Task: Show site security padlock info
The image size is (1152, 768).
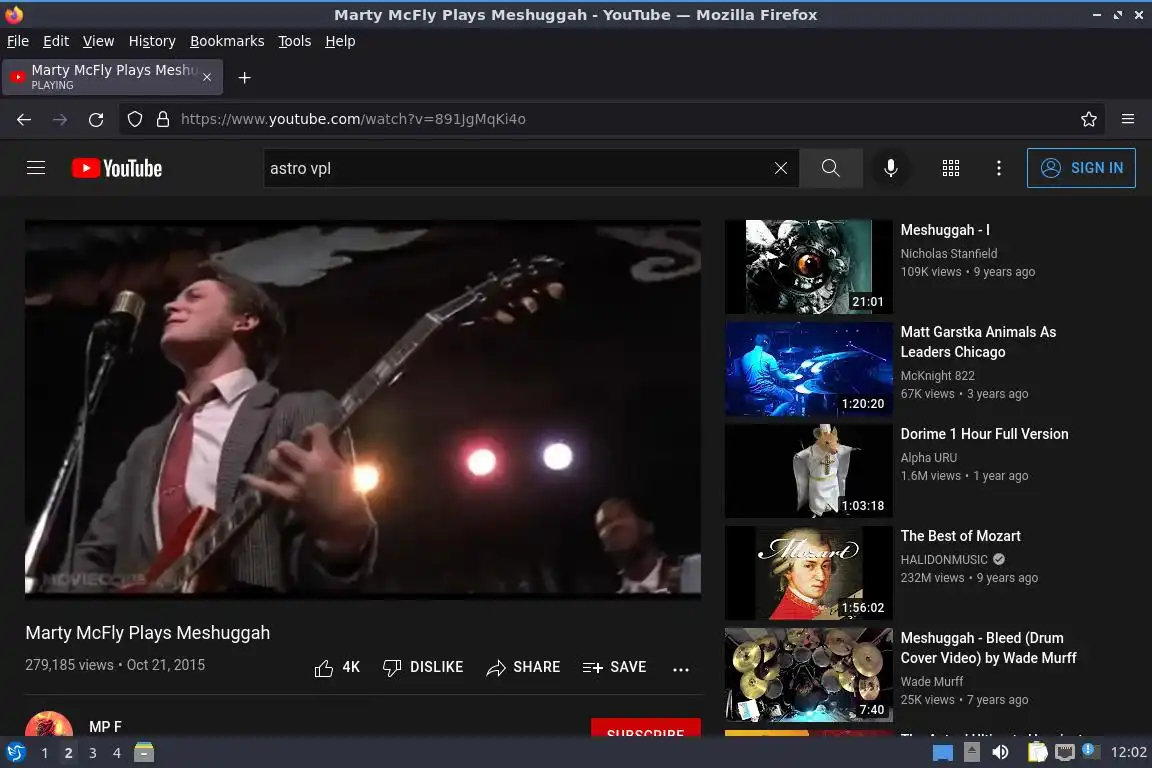Action: [x=163, y=119]
